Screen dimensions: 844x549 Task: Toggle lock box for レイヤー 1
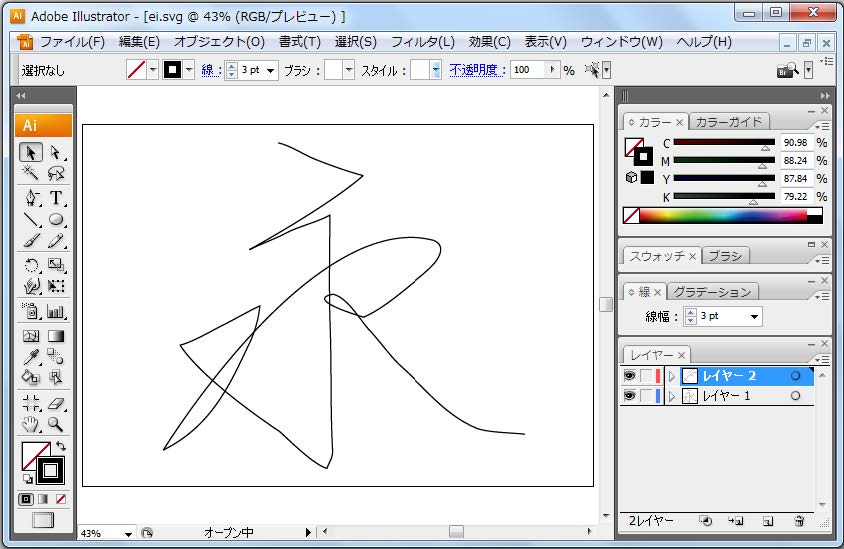(x=646, y=396)
